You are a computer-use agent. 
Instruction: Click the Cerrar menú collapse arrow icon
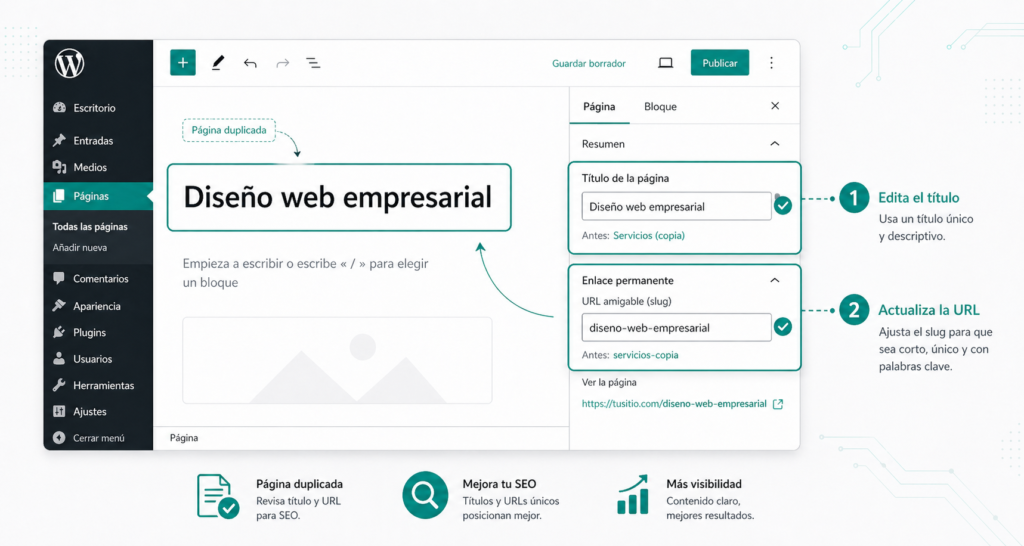pos(59,438)
